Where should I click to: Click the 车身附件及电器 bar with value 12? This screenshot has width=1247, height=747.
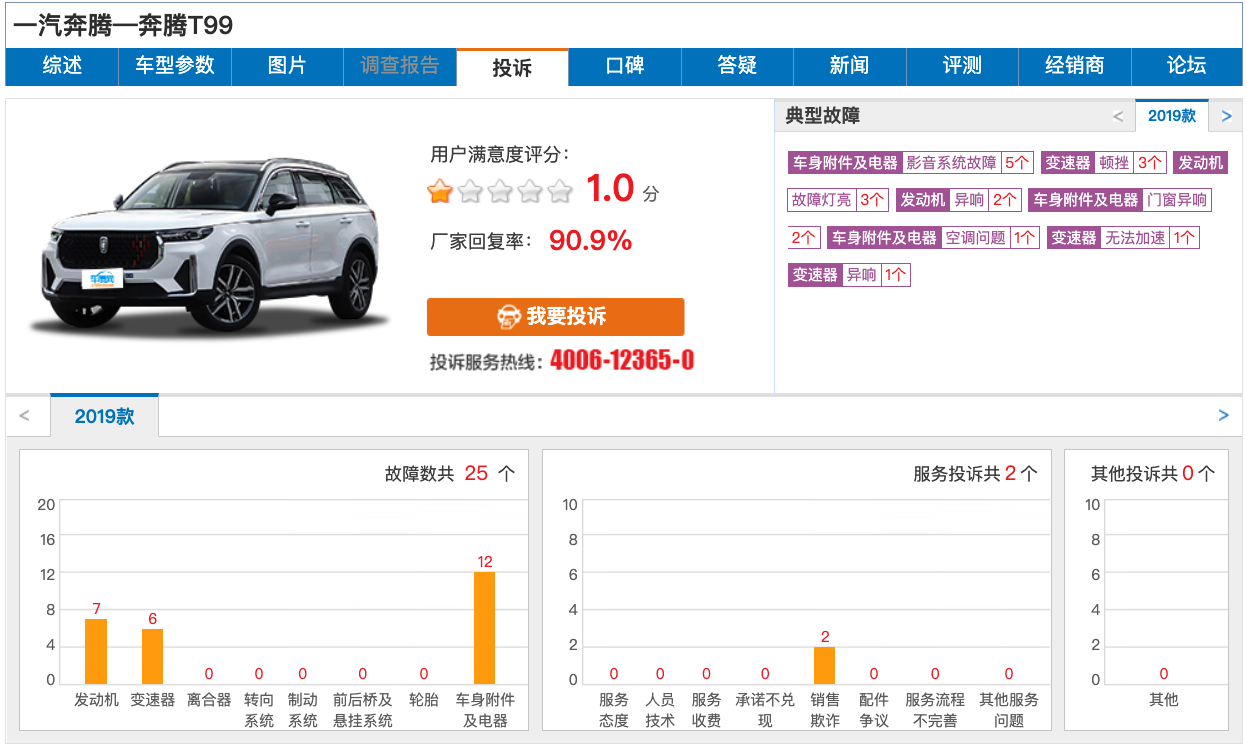pos(484,628)
